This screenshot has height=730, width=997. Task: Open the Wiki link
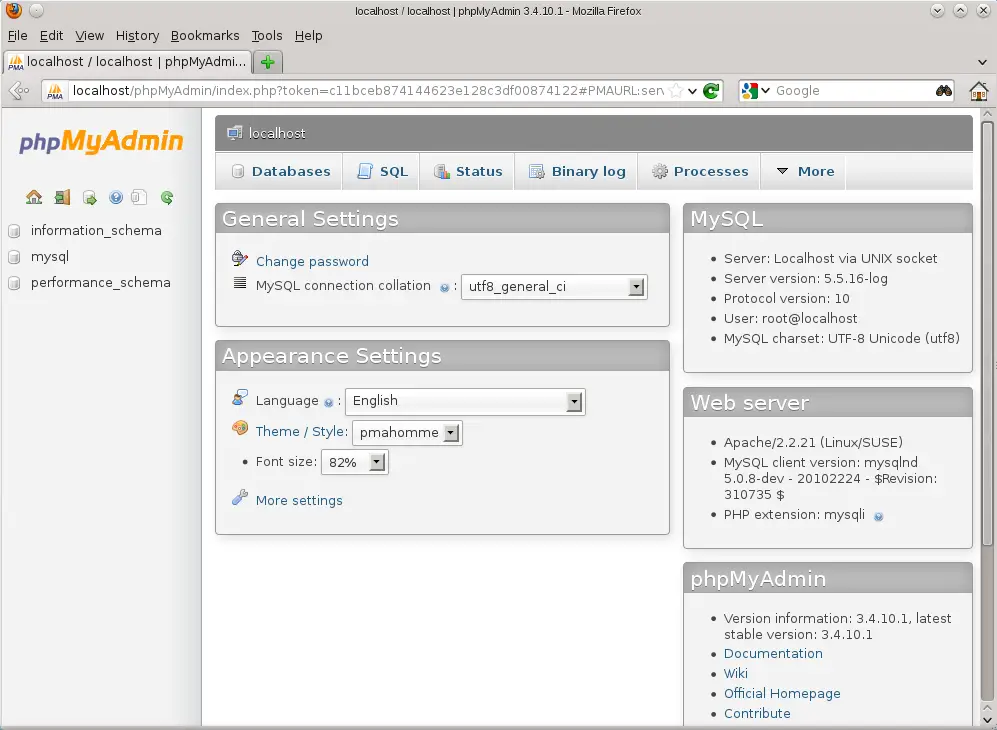click(736, 673)
